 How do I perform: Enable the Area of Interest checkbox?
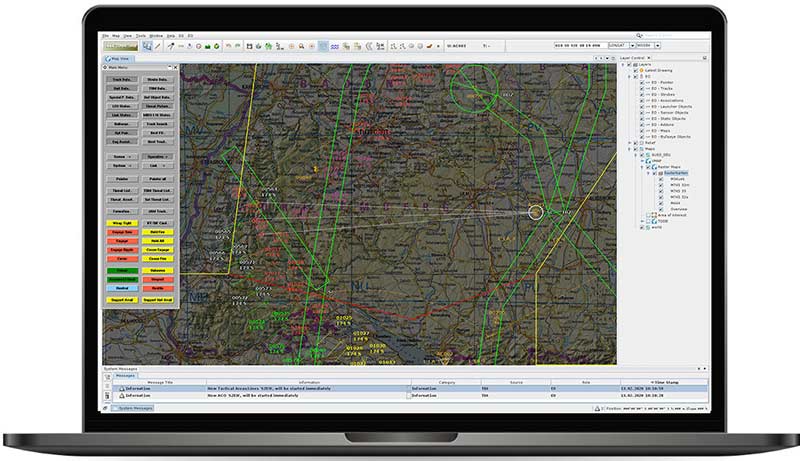pos(648,215)
